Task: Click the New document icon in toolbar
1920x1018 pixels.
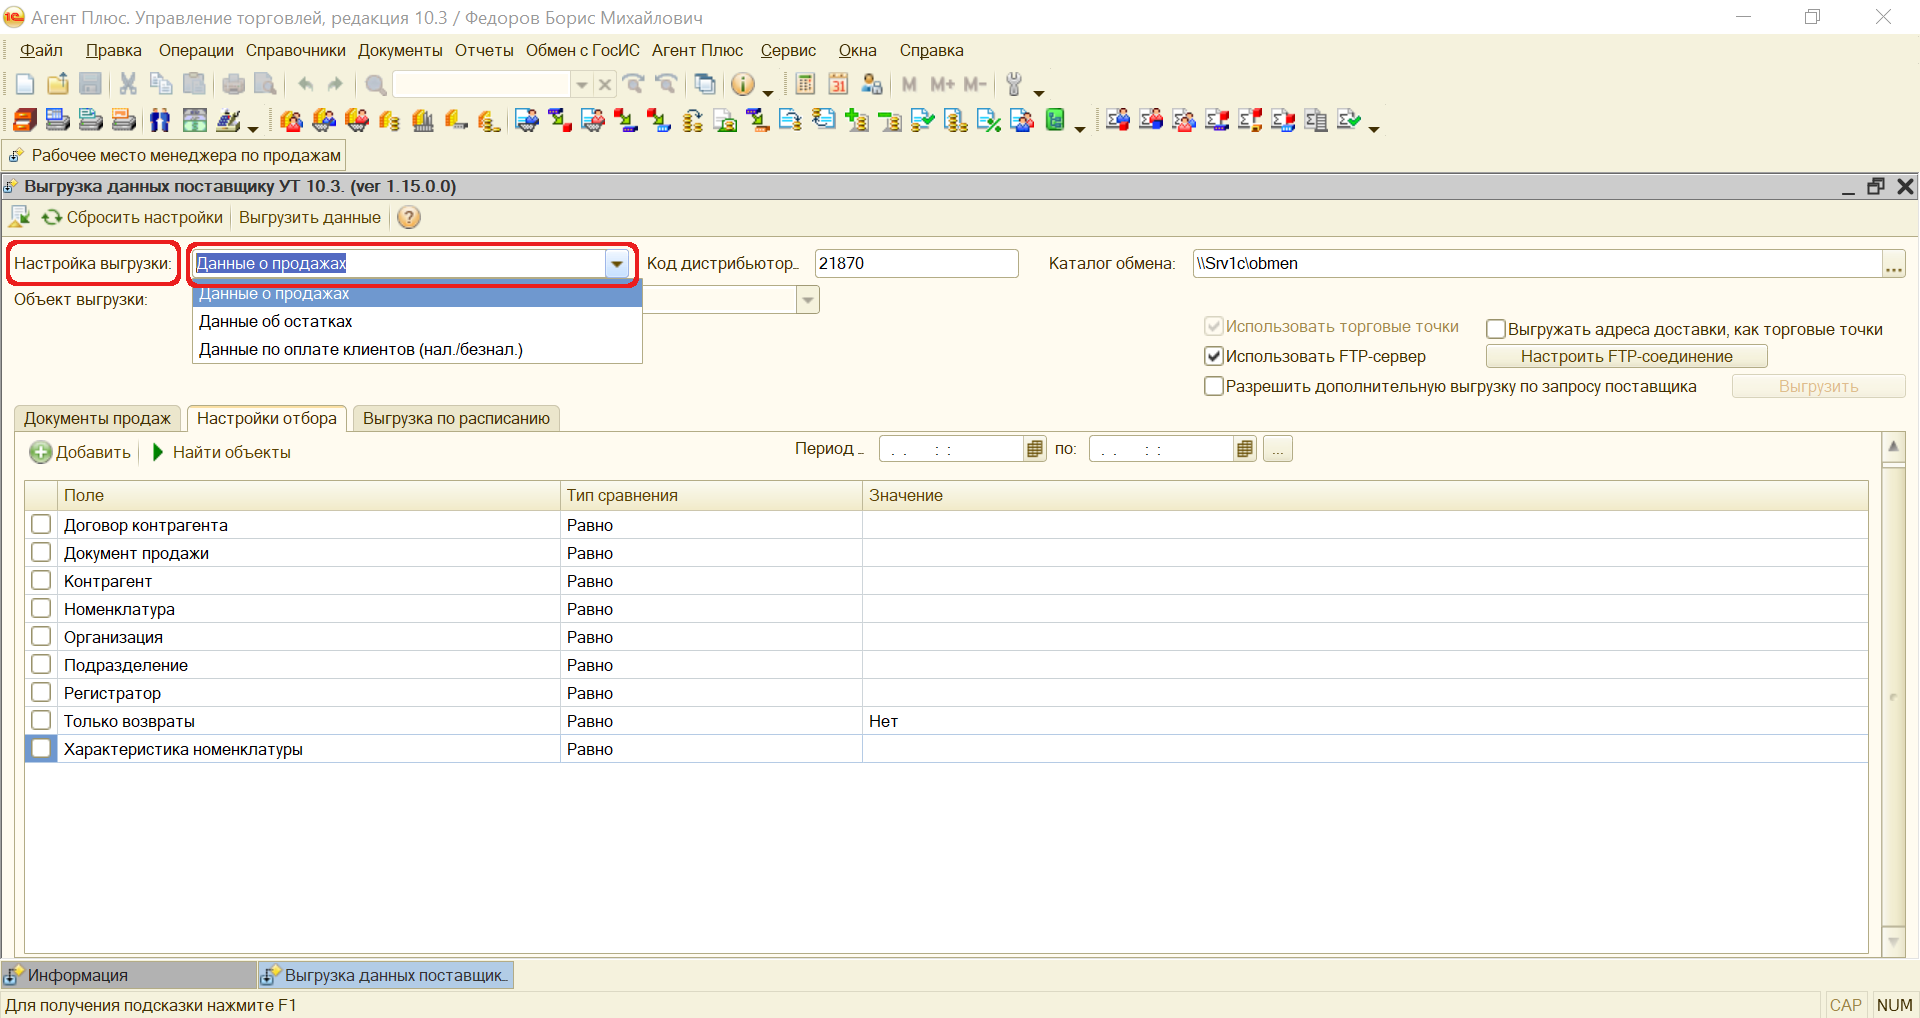Action: tap(25, 85)
